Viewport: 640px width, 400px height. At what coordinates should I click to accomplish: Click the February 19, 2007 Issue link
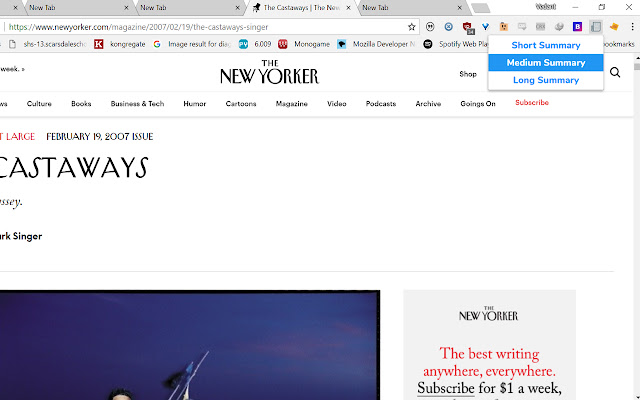(x=100, y=136)
